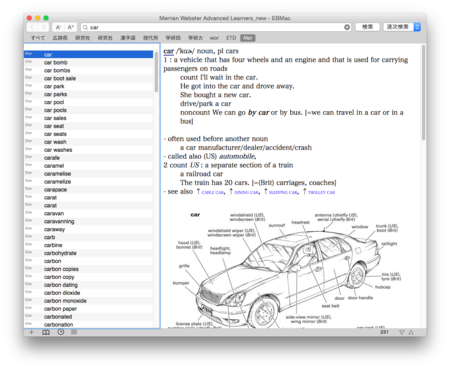Select the 'carbon copies' entry
Image resolution: width=450 pixels, height=370 pixels.
[x=88, y=269]
